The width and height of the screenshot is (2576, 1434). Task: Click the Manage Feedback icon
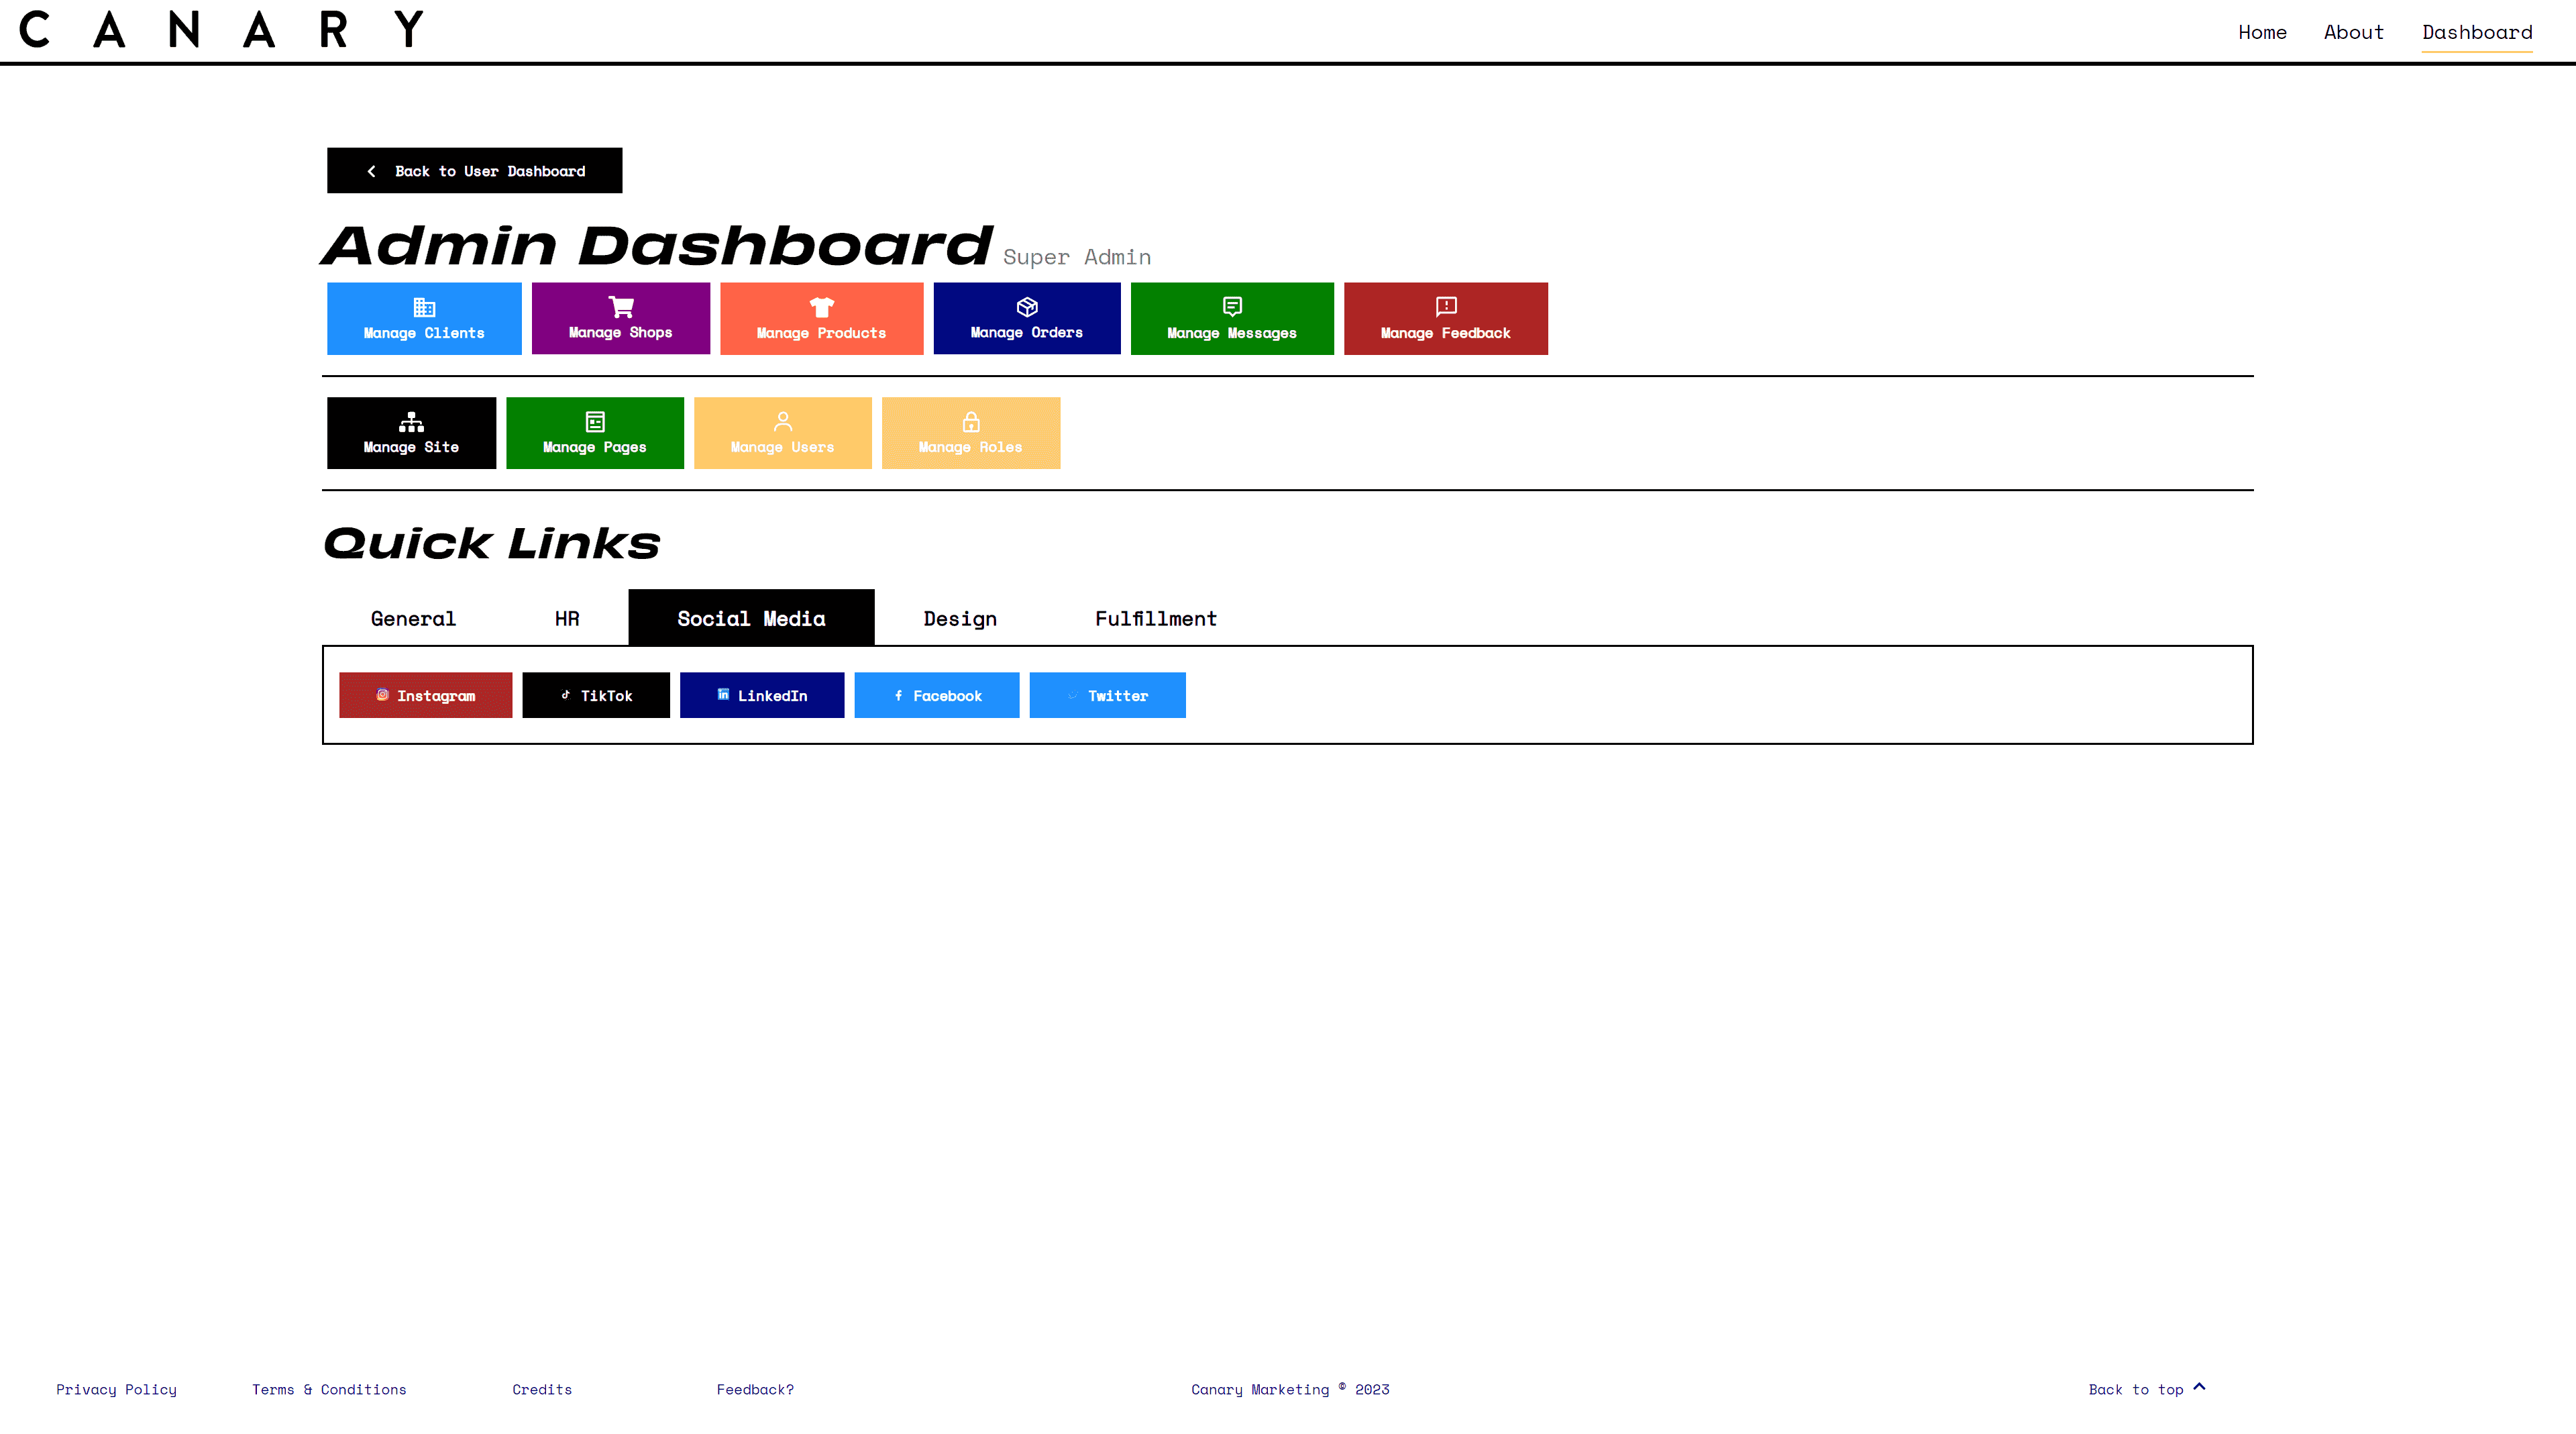tap(1444, 305)
